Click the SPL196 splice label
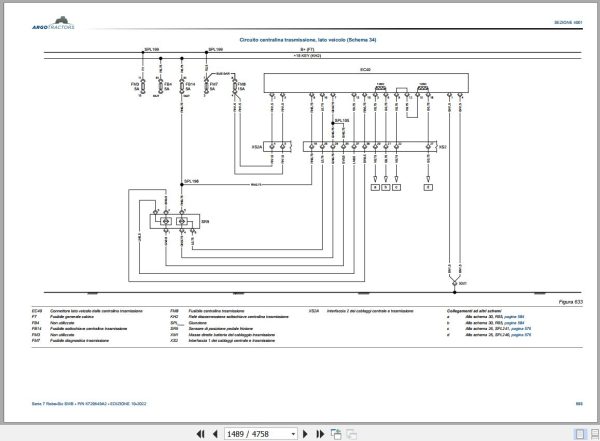Image resolution: width=600 pixels, height=441 pixels. [191, 181]
